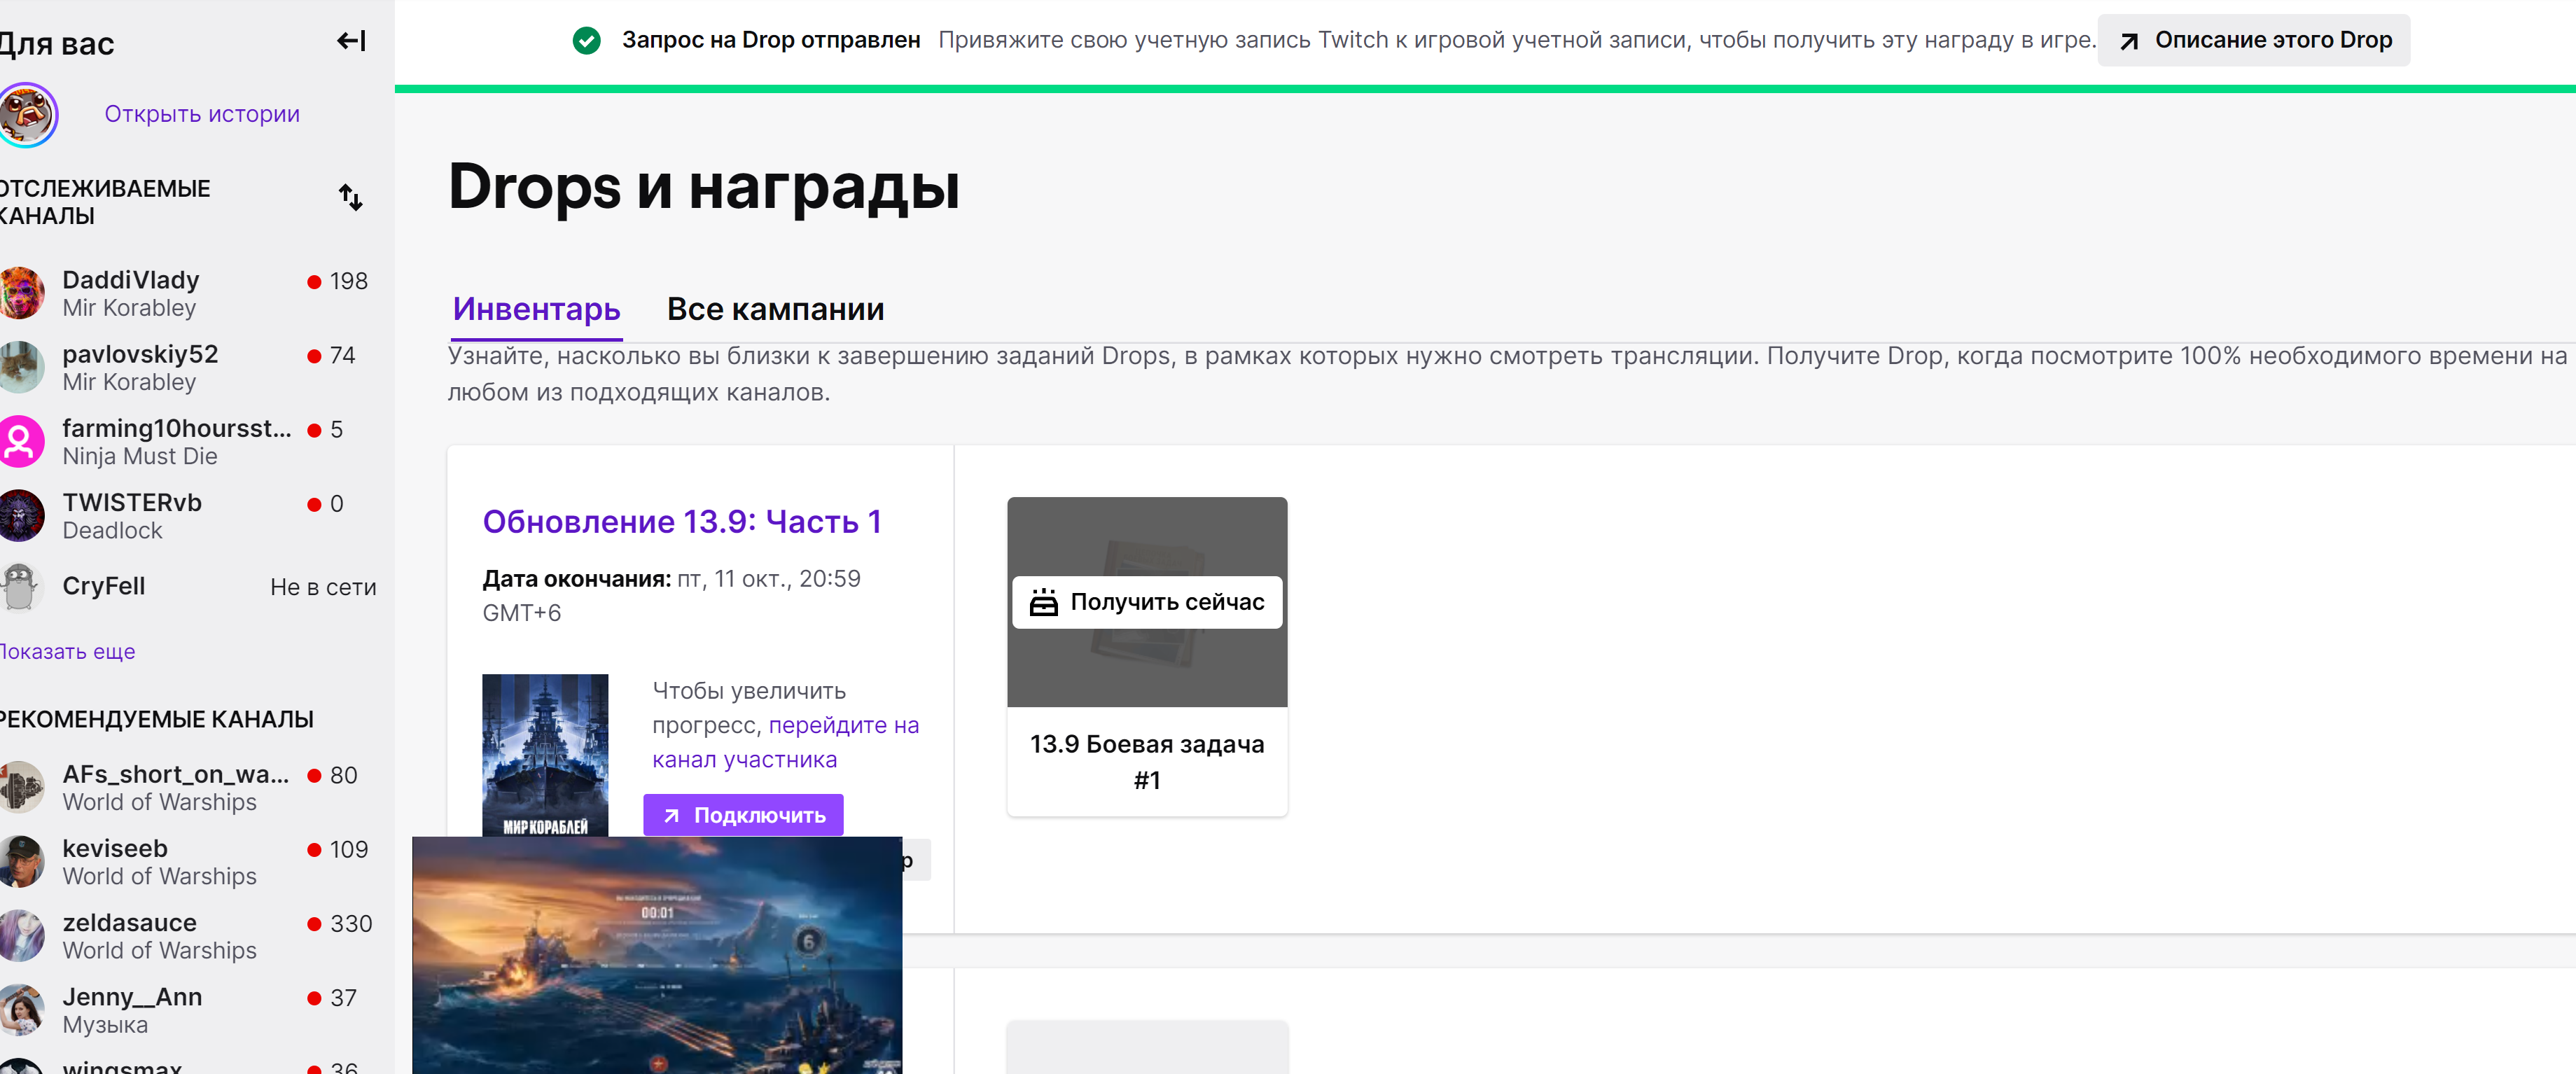Open the Описание этого Drop button
Screen dimensions: 2576x1074
[x=2253, y=40]
